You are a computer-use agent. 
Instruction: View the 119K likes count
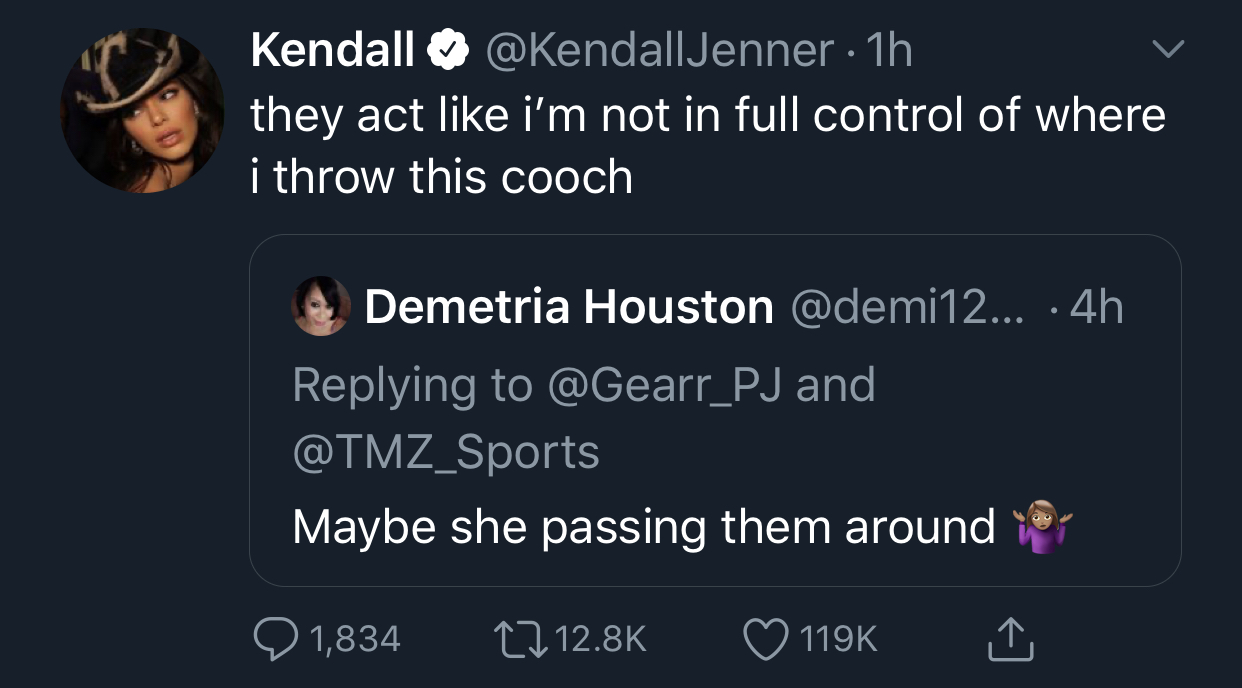pos(837,639)
